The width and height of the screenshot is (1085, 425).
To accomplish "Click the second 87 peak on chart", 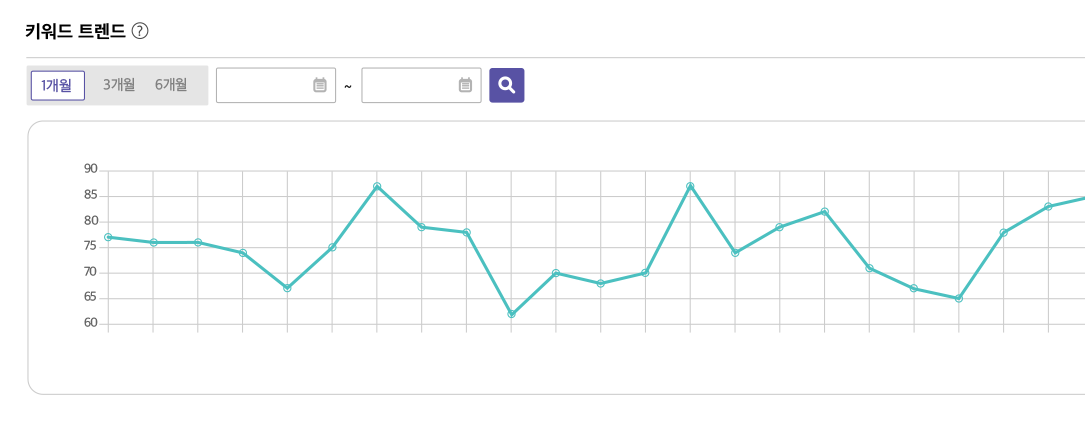I will point(690,186).
